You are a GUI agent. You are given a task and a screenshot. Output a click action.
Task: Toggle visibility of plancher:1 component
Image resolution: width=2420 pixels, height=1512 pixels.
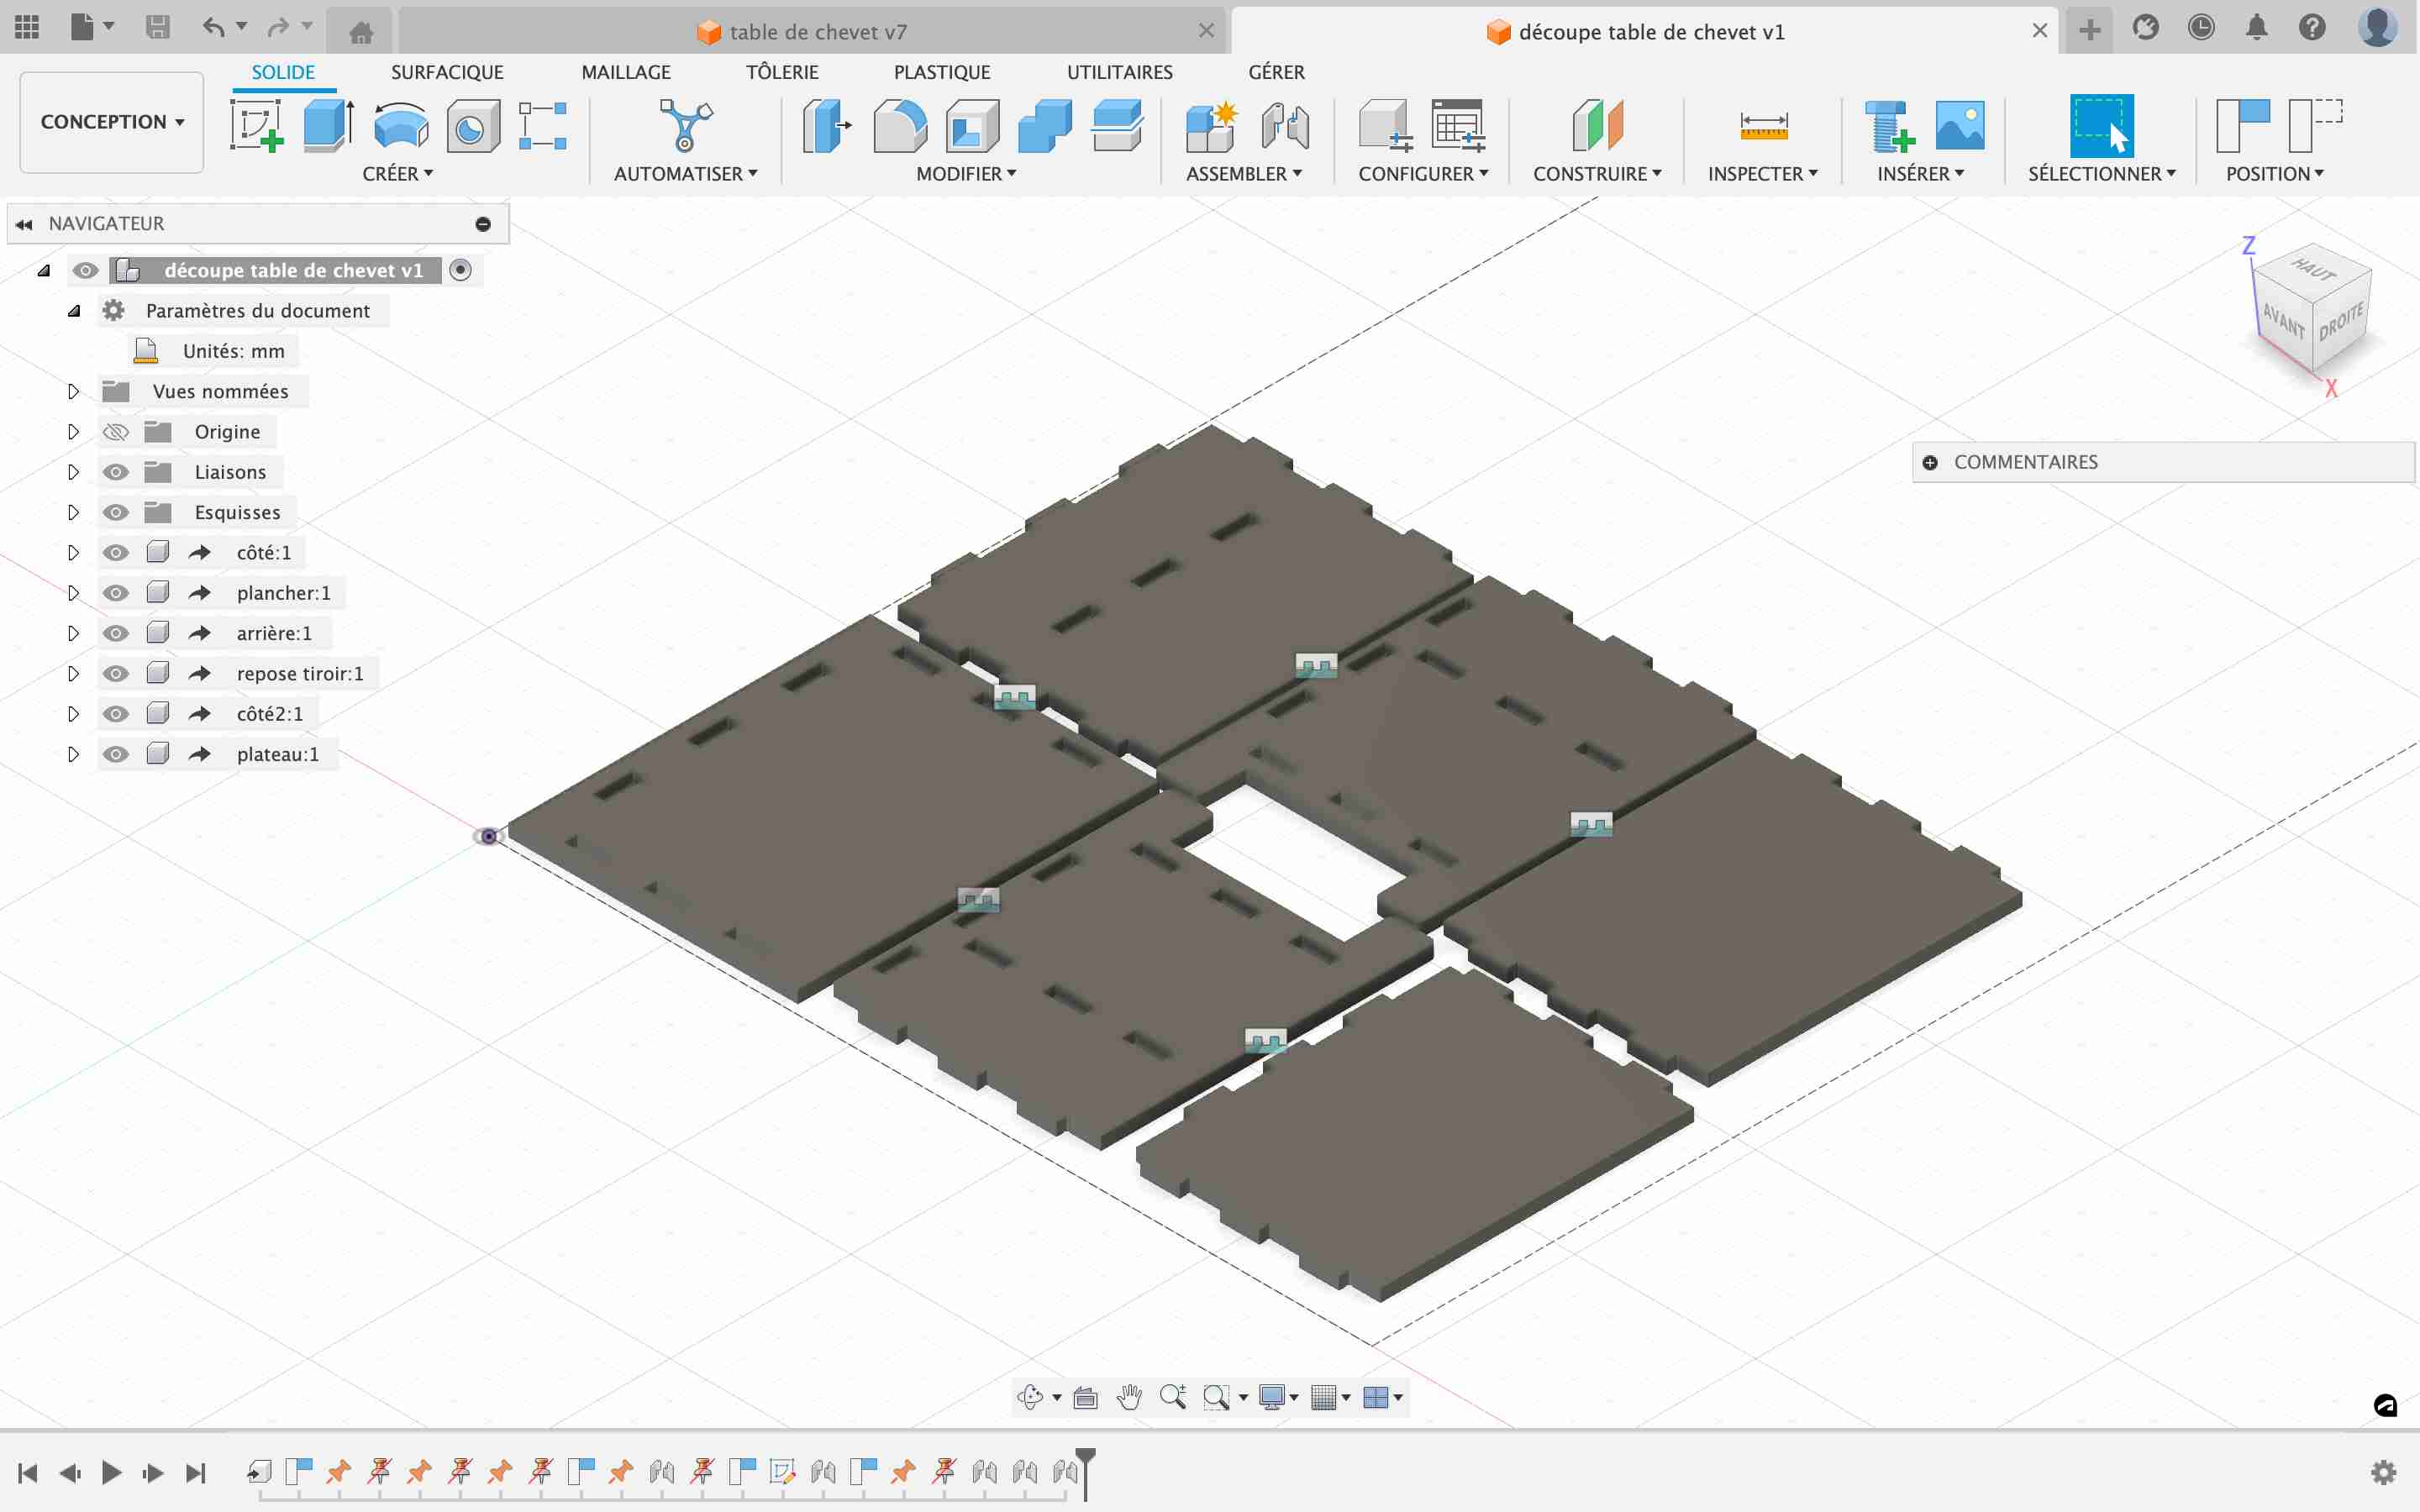pos(116,593)
